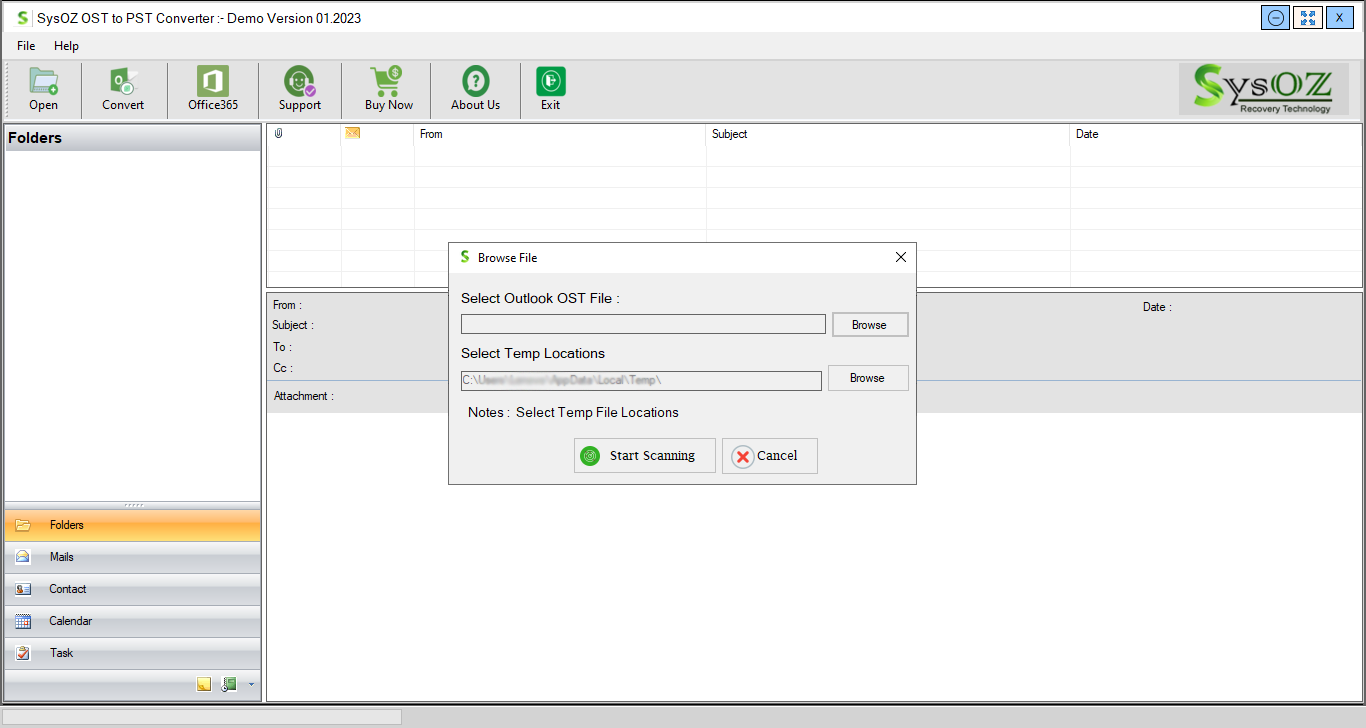
Task: Switch to the Calendar pane
Action: [x=70, y=621]
